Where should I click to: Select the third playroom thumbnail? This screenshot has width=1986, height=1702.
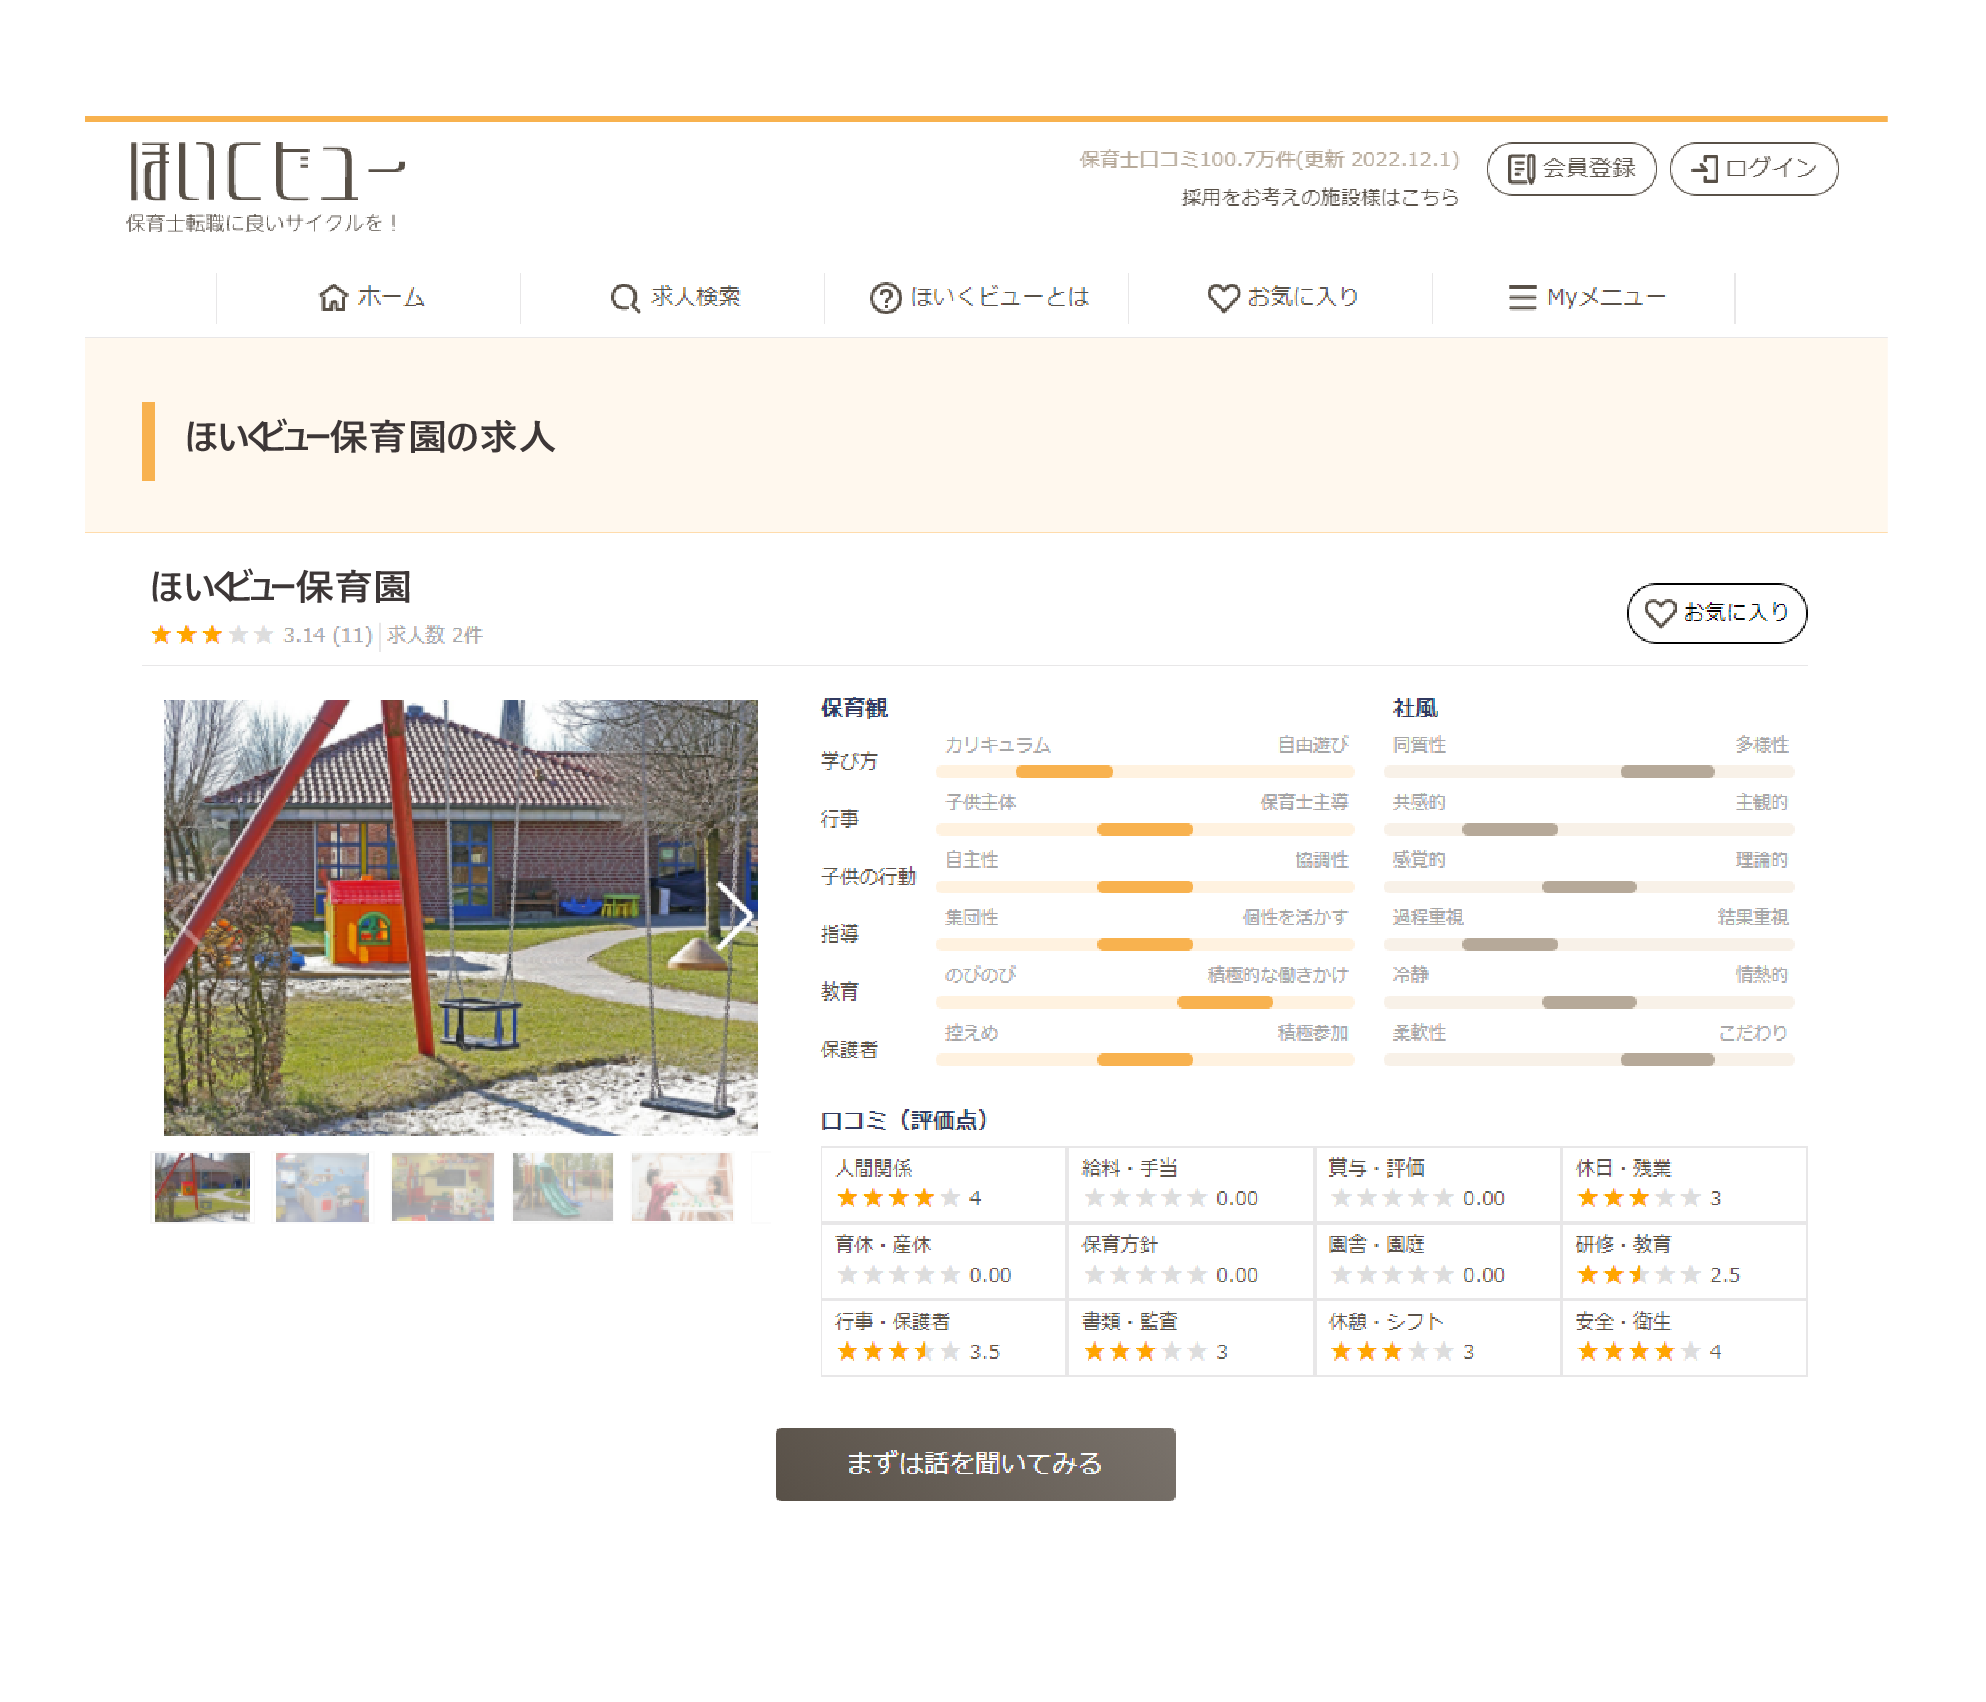(443, 1187)
